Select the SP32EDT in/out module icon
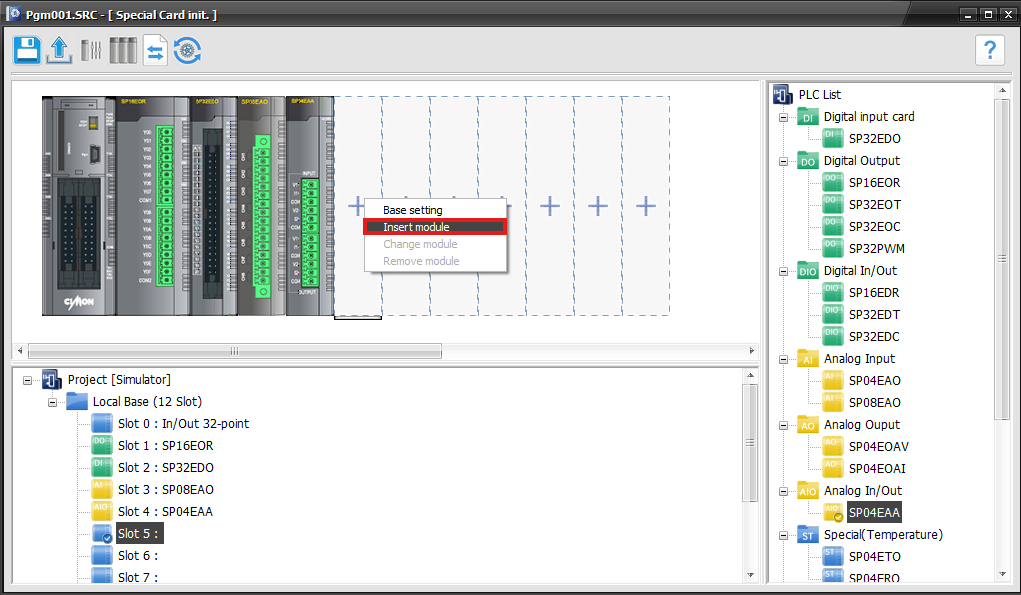 coord(832,314)
